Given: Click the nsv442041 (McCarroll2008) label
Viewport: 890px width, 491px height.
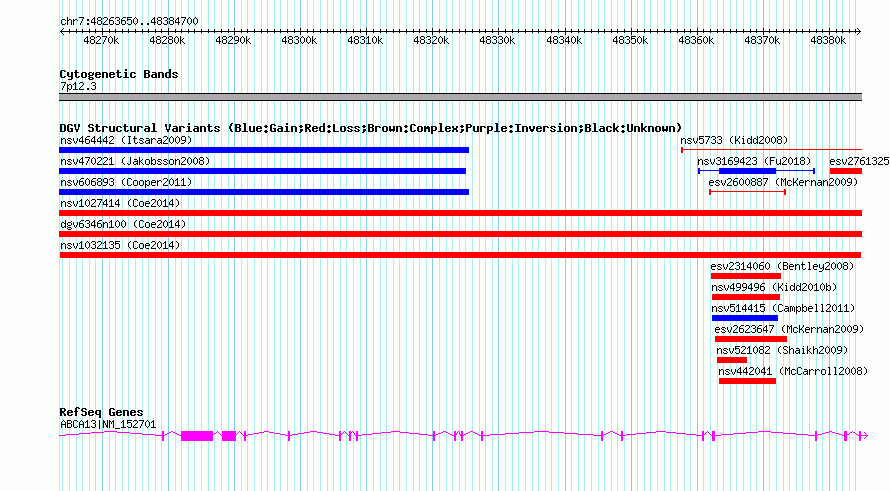Looking at the screenshot, I should tap(793, 371).
